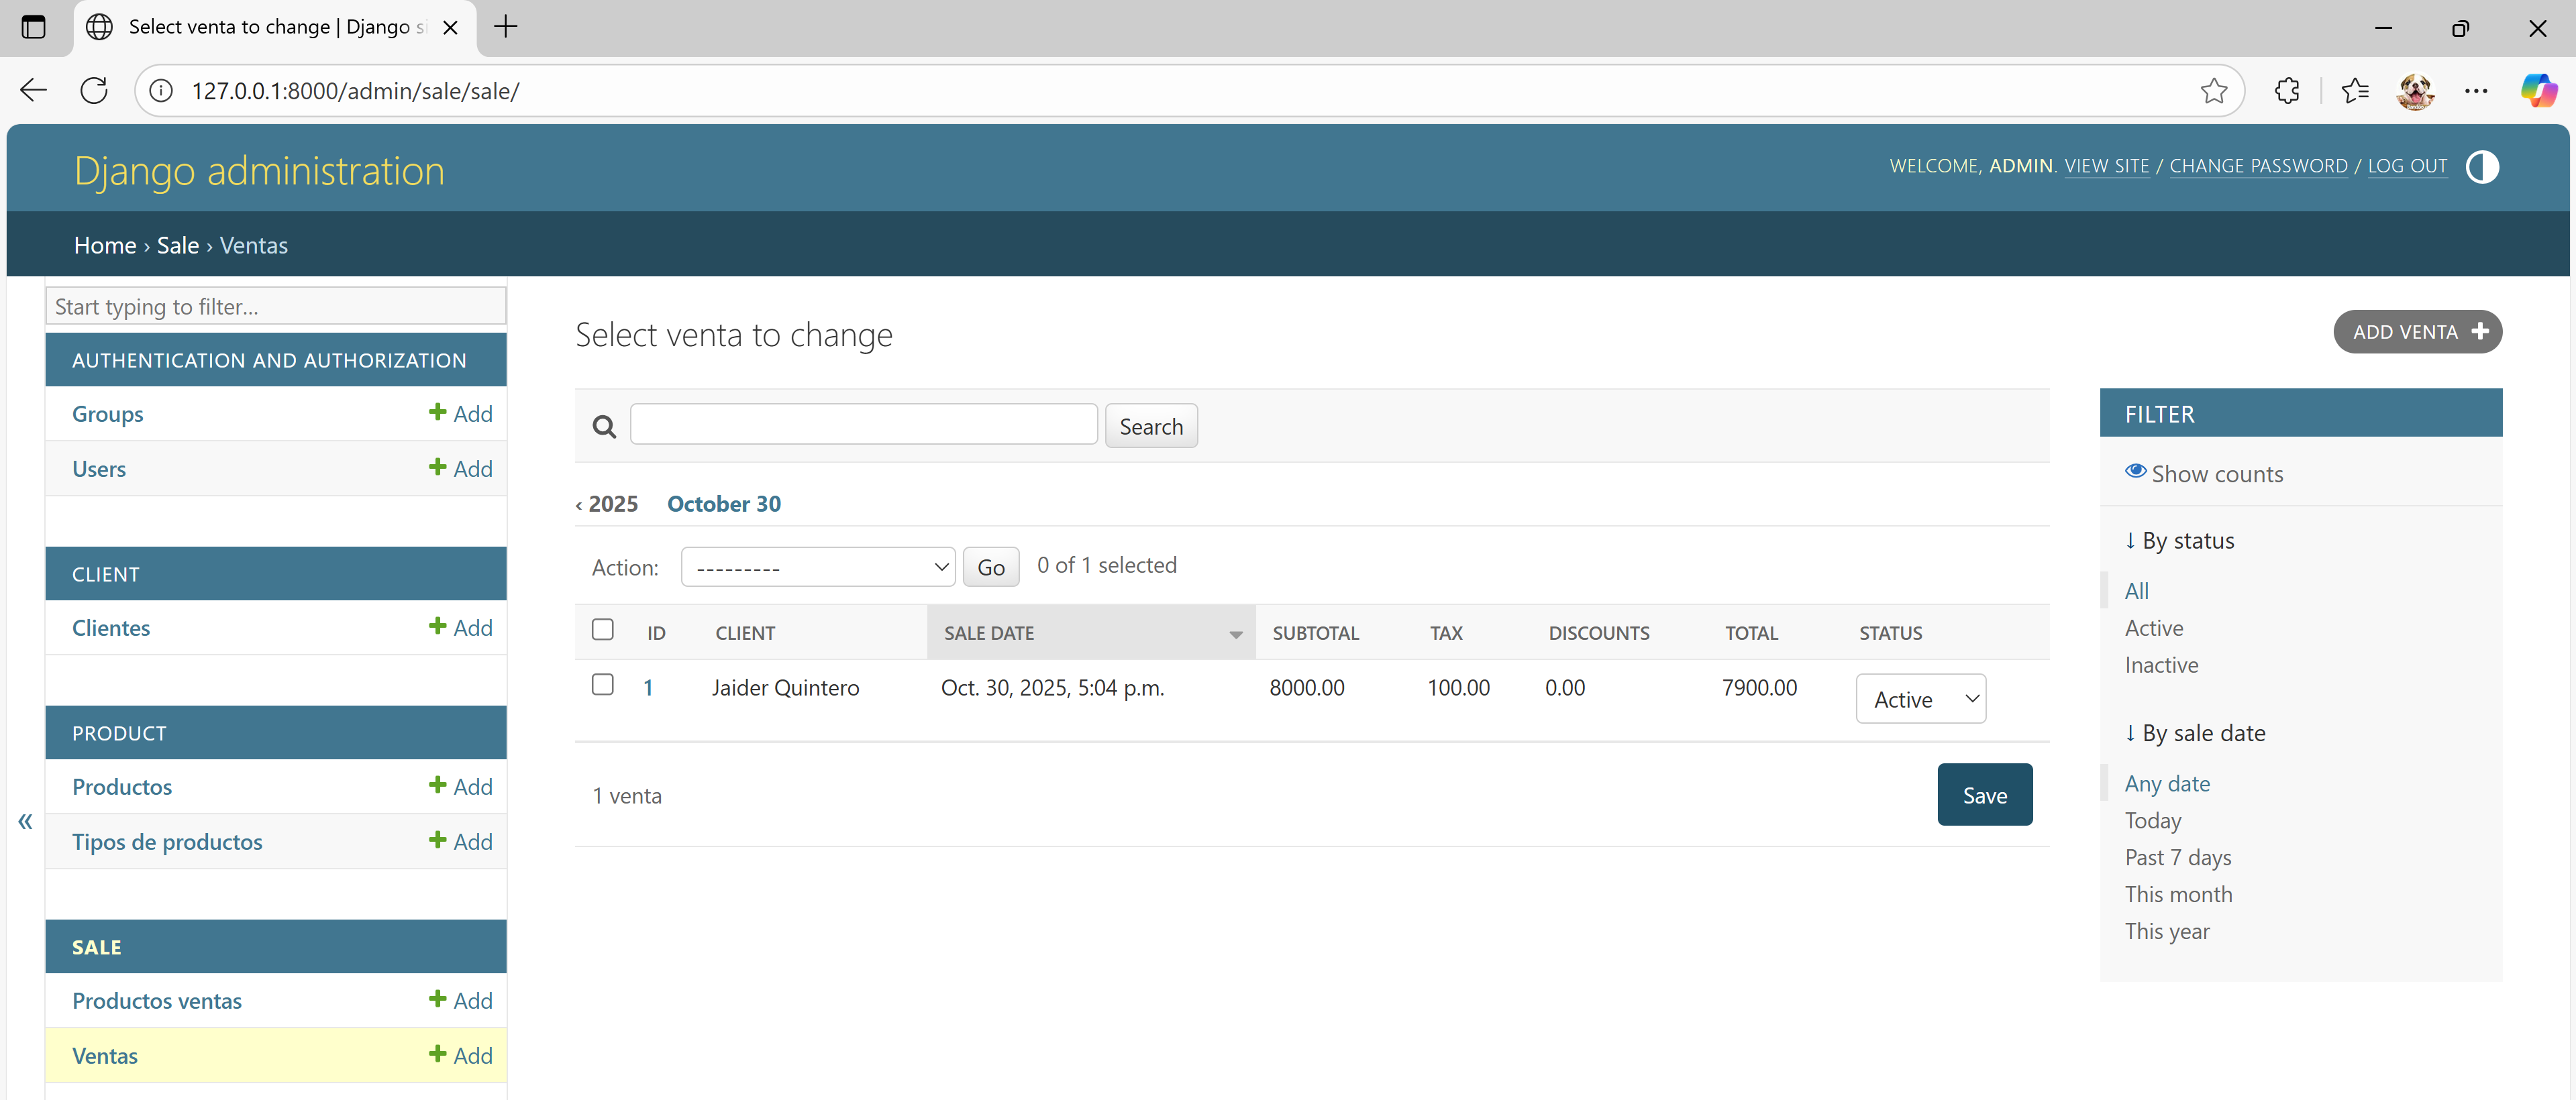Image resolution: width=2576 pixels, height=1100 pixels.
Task: Open Clientes in the sidebar
Action: [111, 627]
